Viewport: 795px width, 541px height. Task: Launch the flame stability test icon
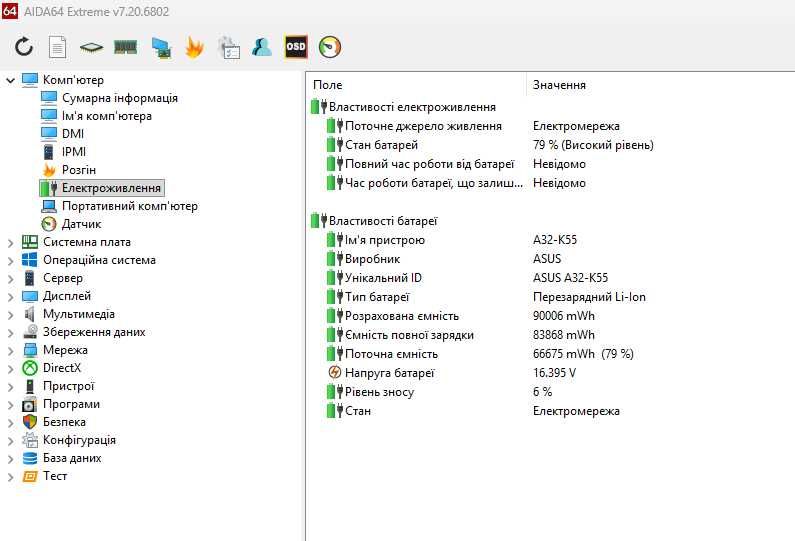(194, 48)
